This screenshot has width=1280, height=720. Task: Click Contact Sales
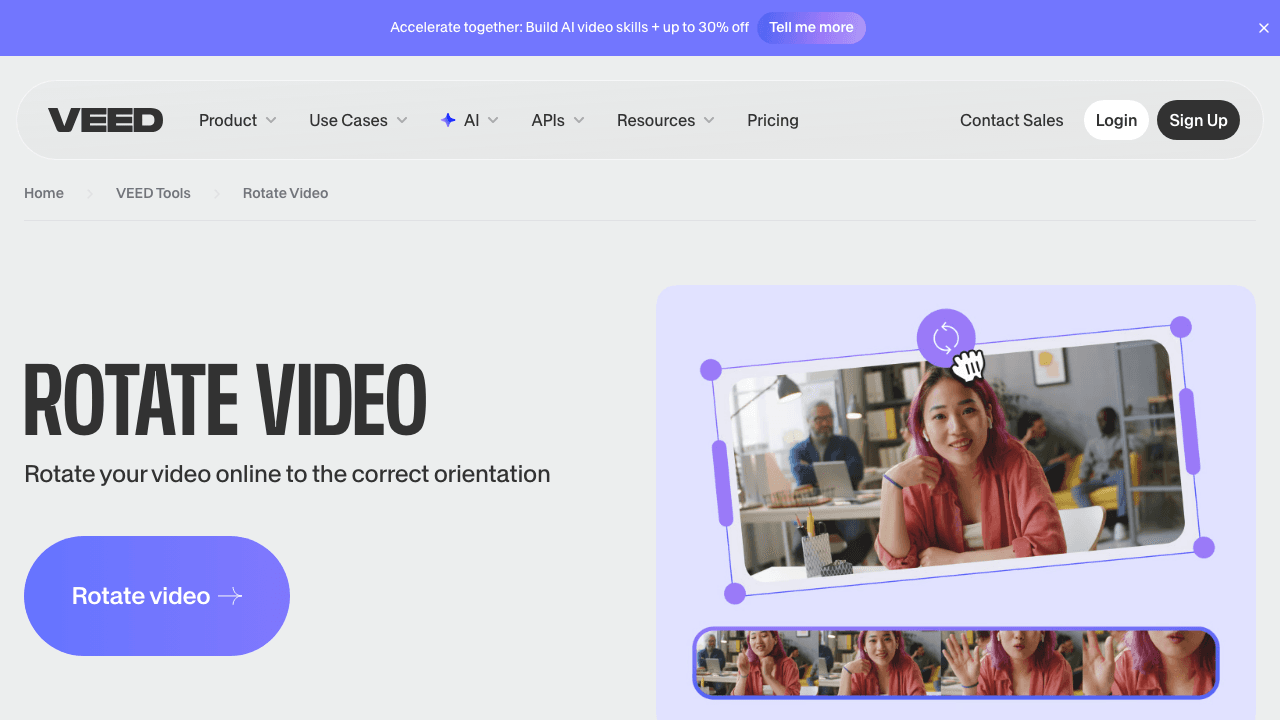[1011, 120]
